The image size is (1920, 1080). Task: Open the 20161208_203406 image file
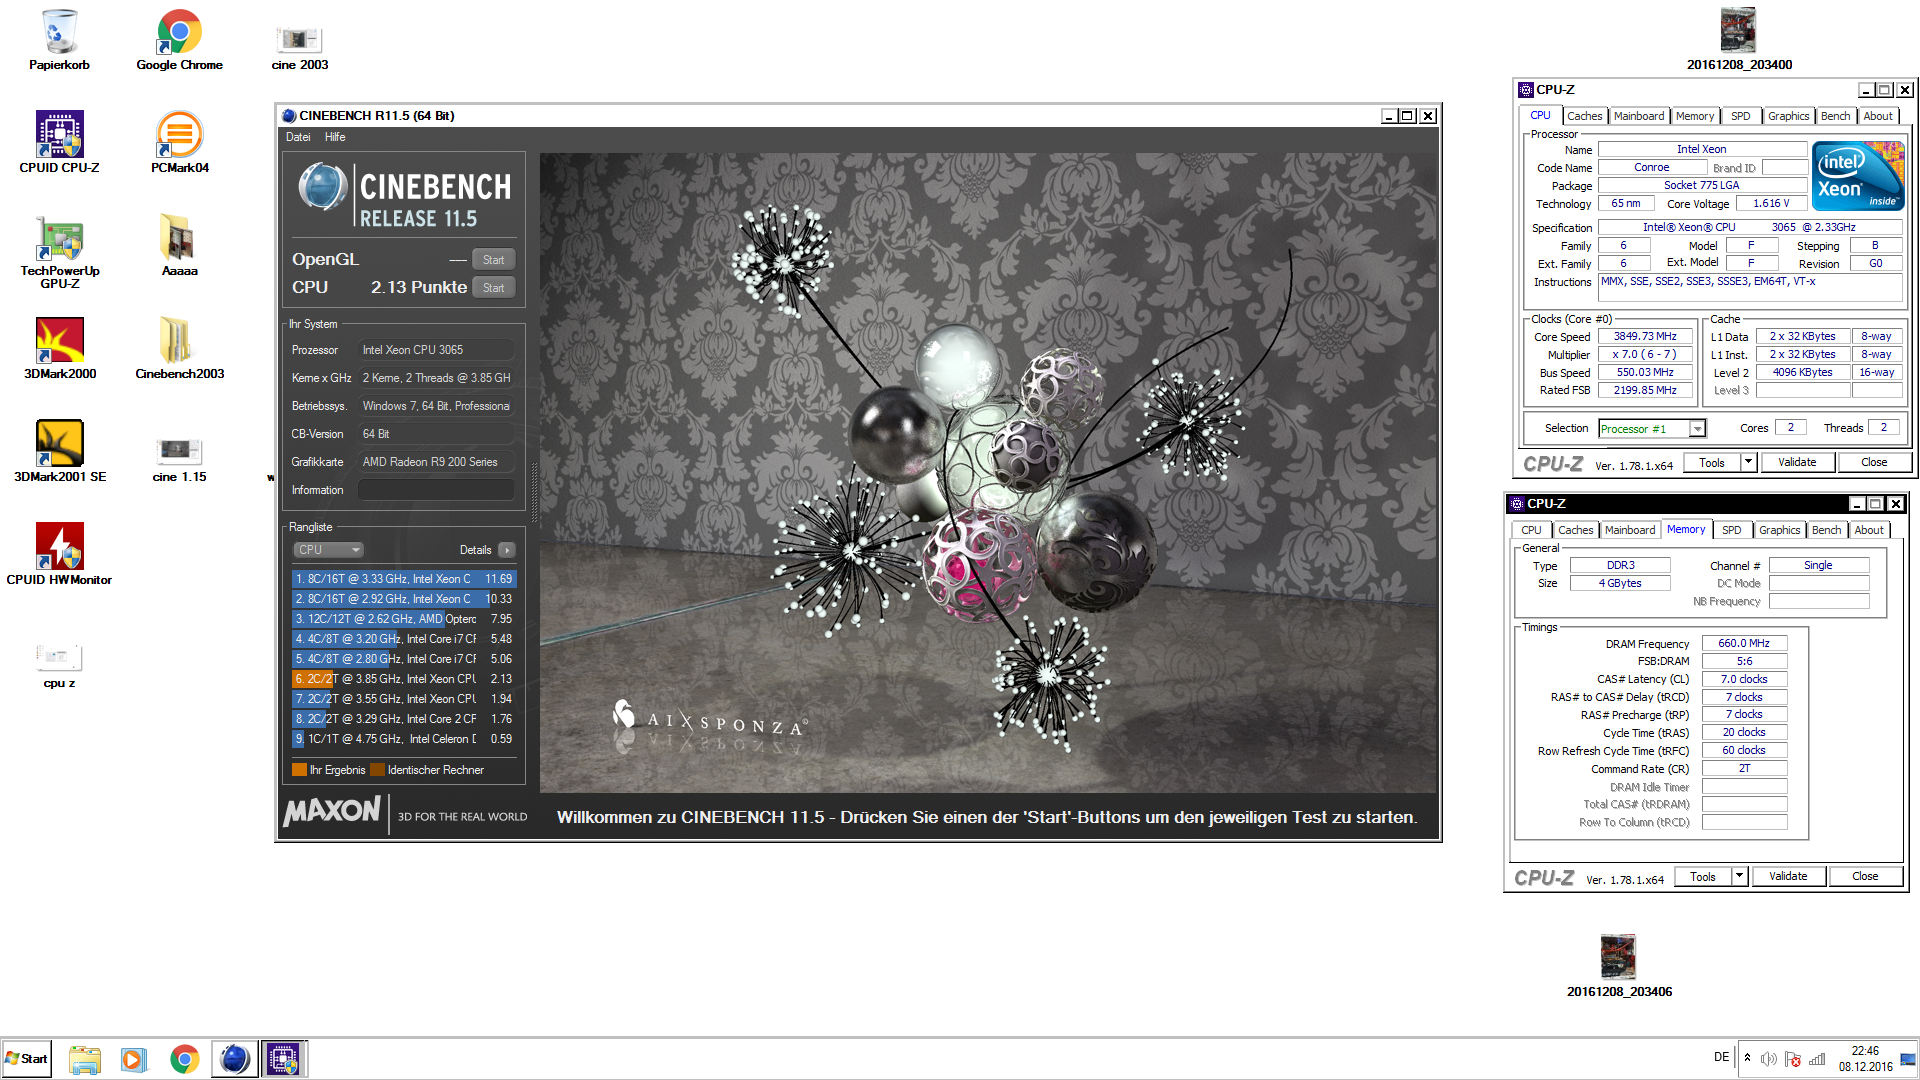click(1619, 965)
